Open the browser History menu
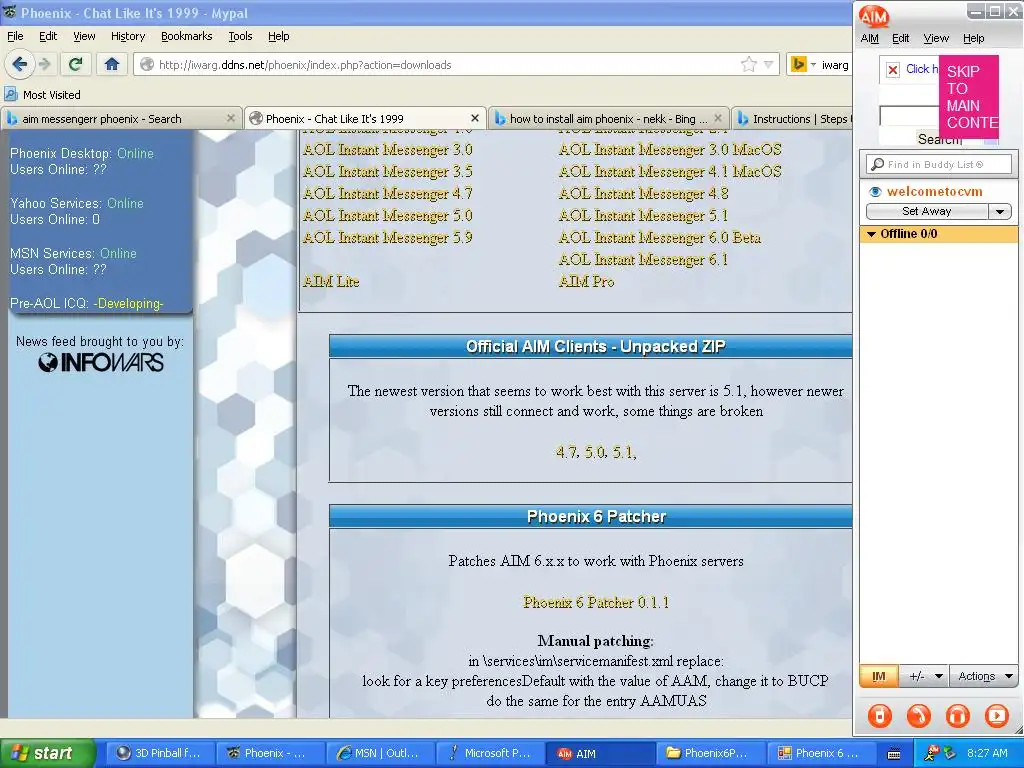 127,37
